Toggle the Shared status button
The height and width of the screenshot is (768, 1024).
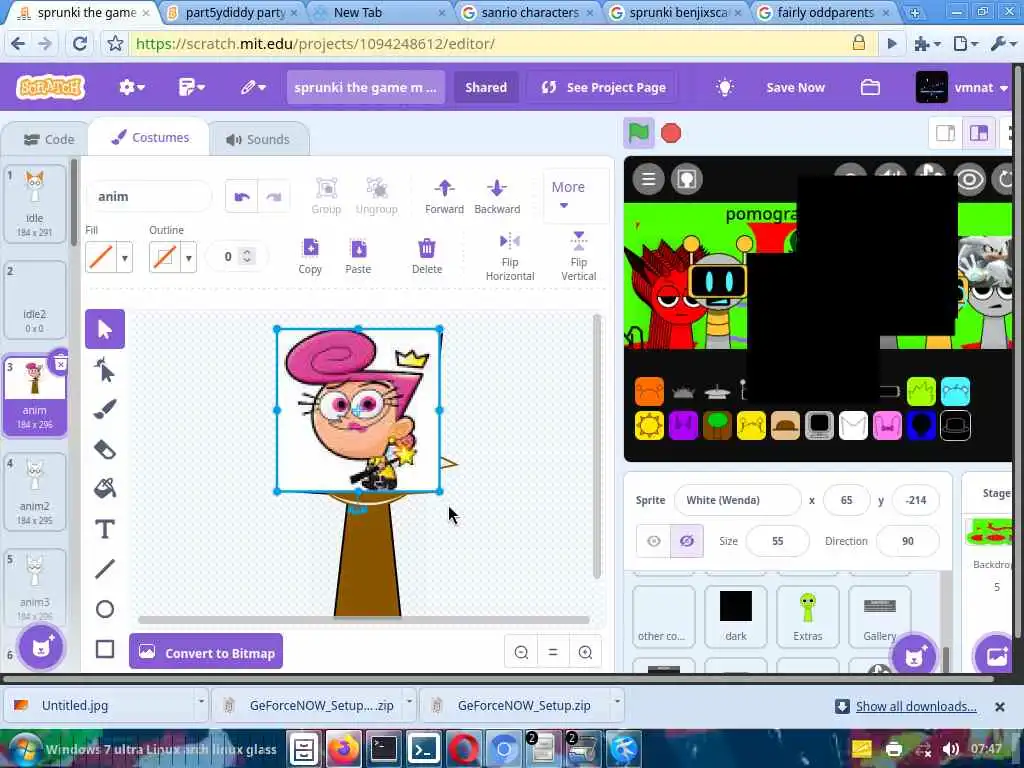(x=486, y=88)
